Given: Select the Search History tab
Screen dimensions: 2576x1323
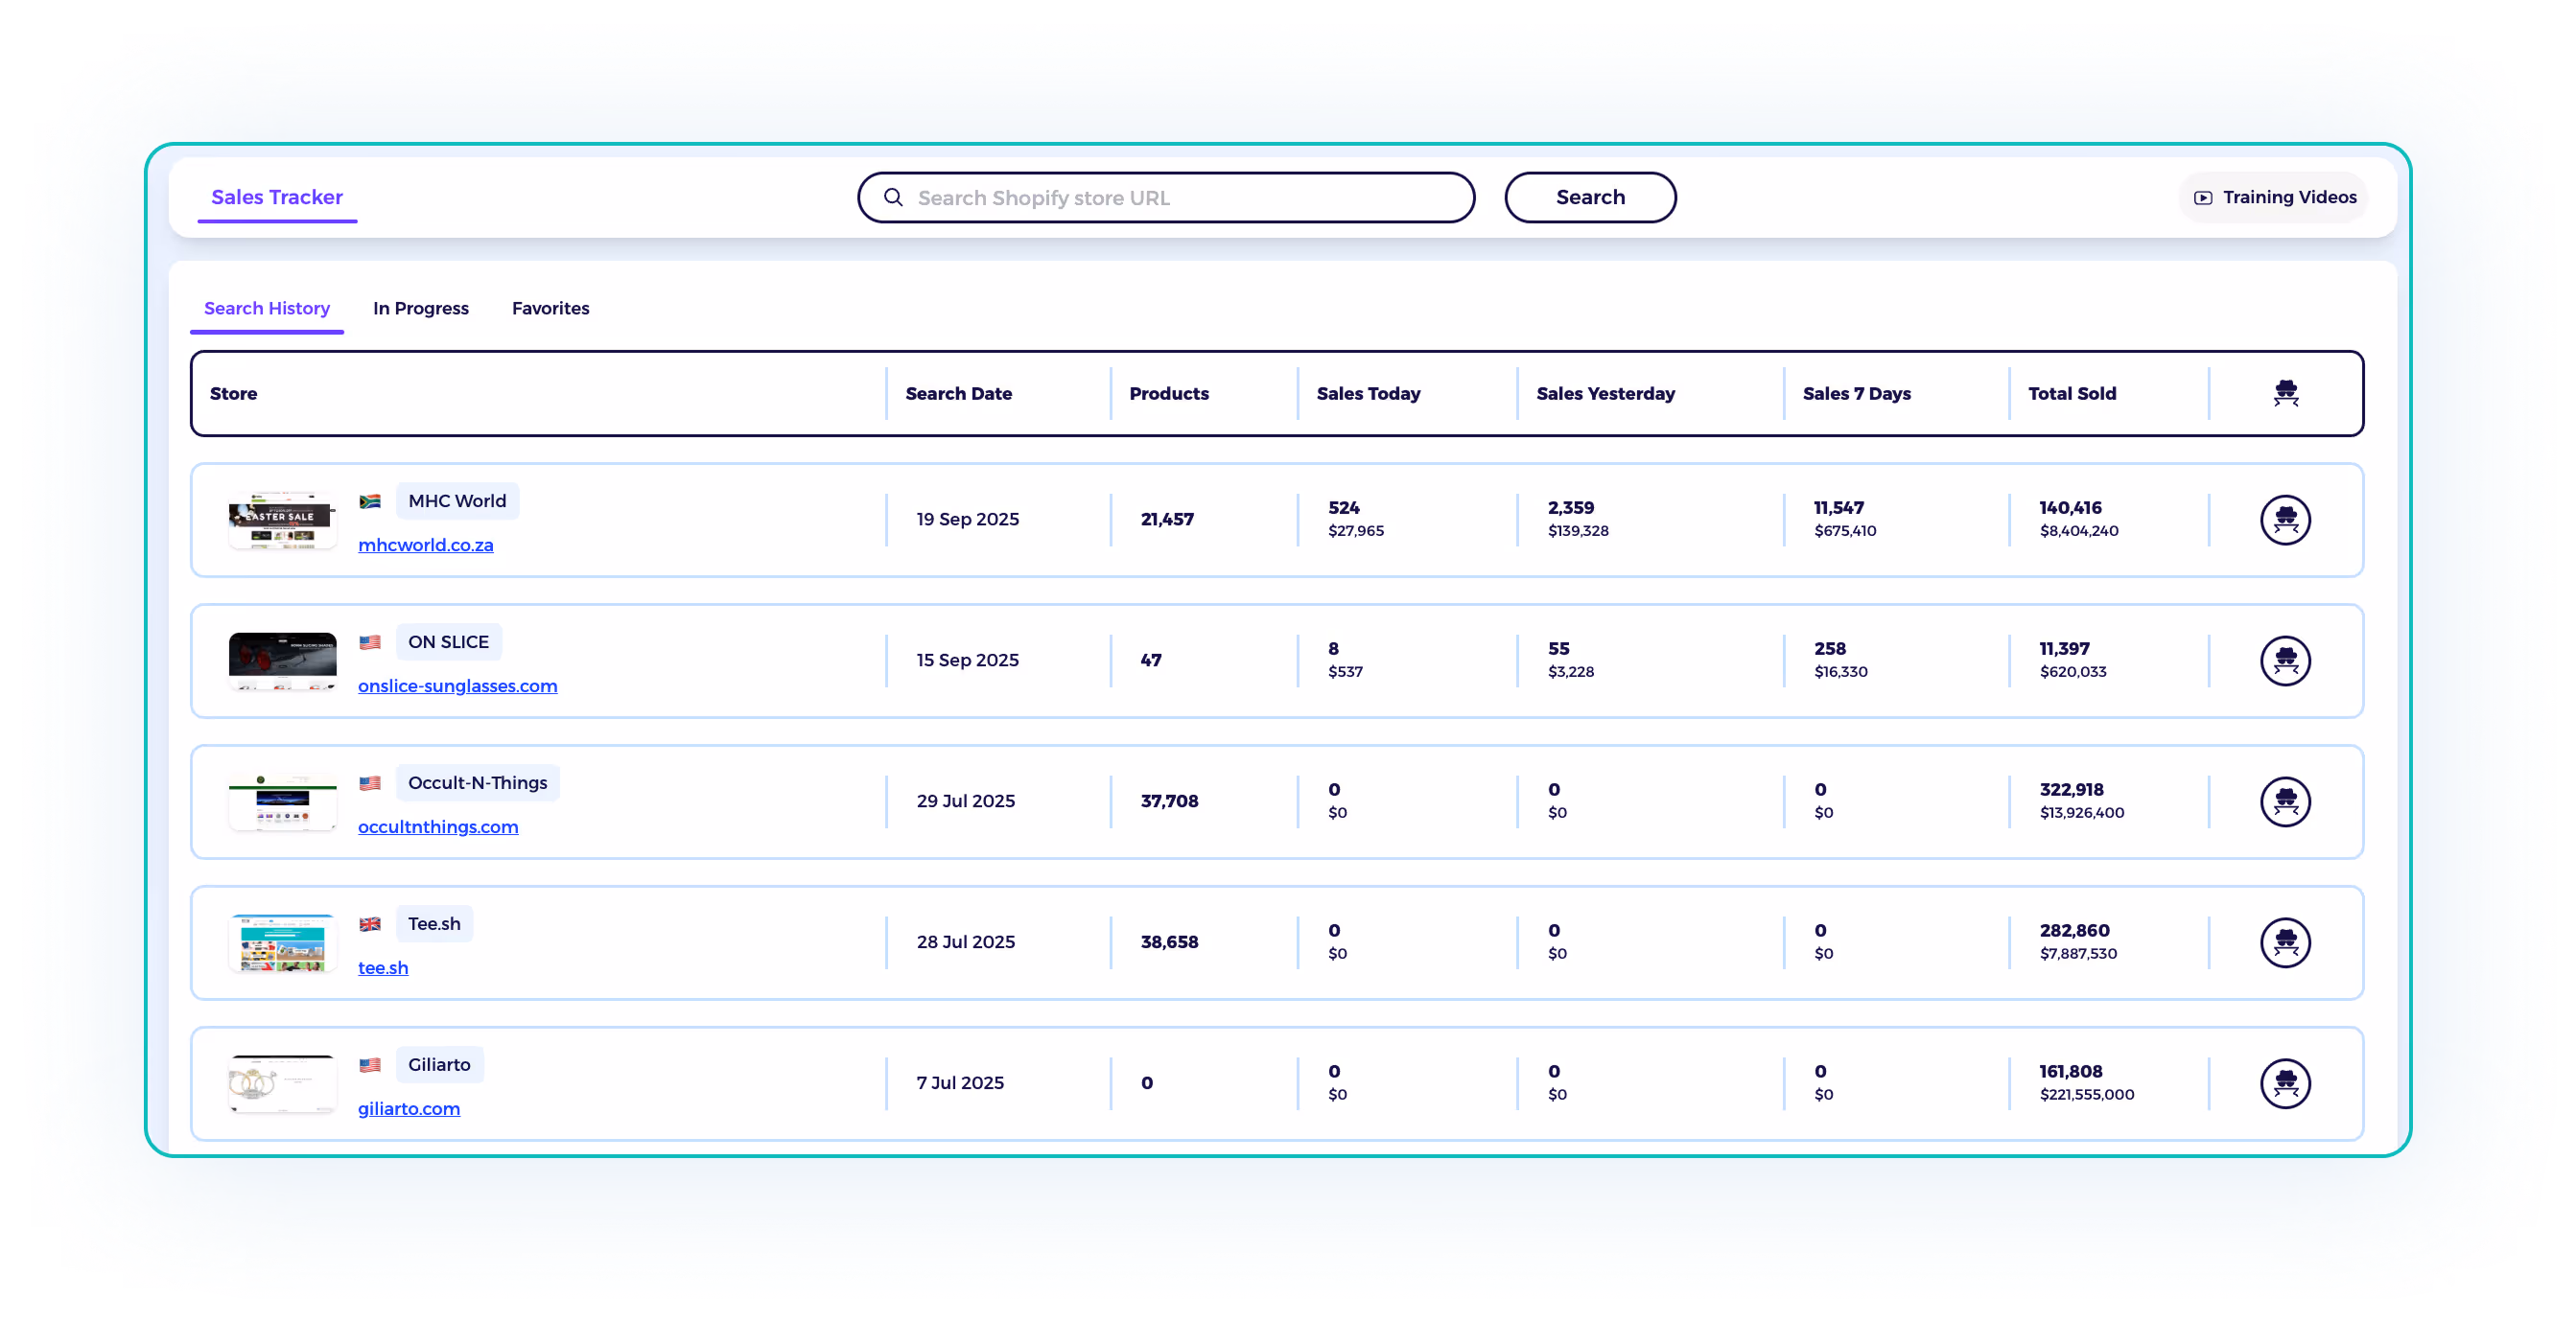Looking at the screenshot, I should (267, 308).
